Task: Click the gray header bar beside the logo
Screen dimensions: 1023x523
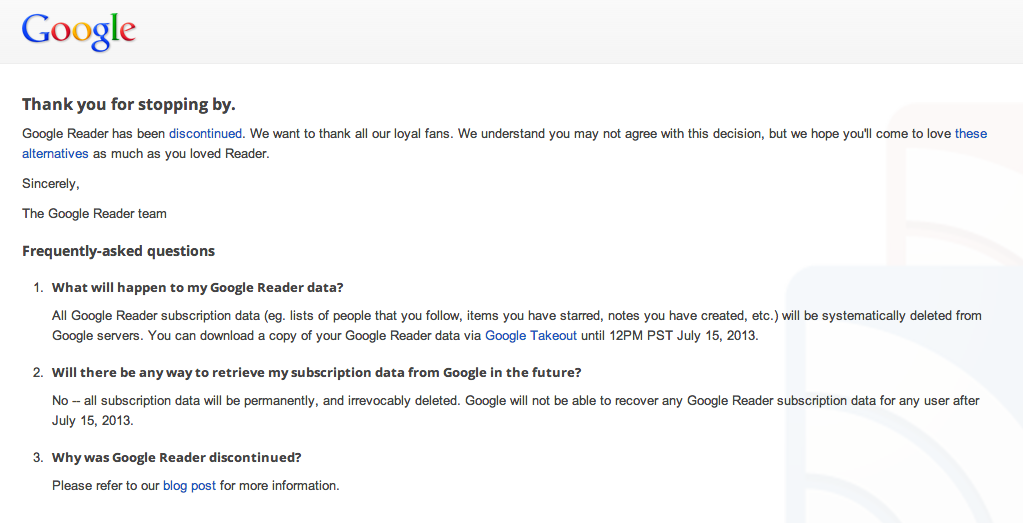Action: (x=580, y=31)
